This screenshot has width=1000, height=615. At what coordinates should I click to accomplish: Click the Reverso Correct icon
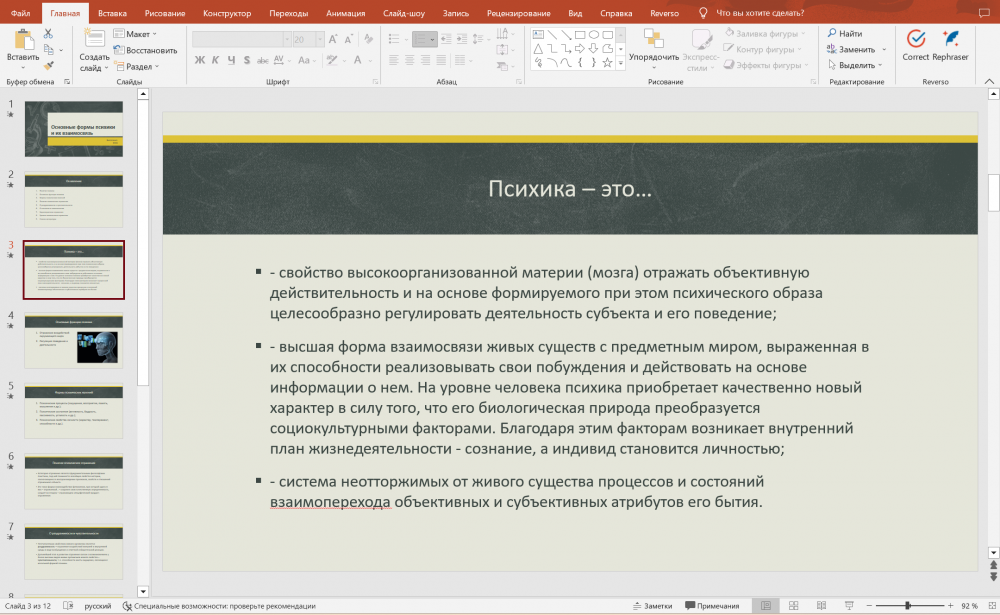pyautogui.click(x=915, y=38)
